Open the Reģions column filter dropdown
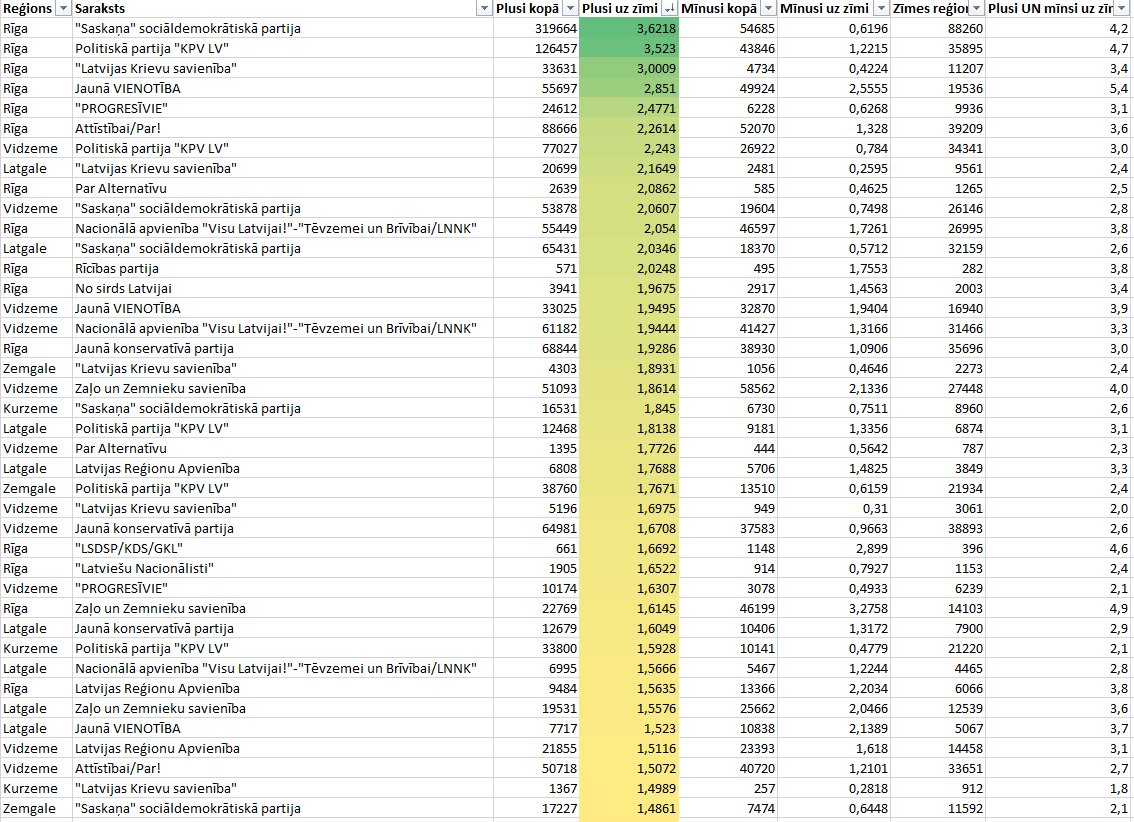The image size is (1134, 822). pos(63,9)
